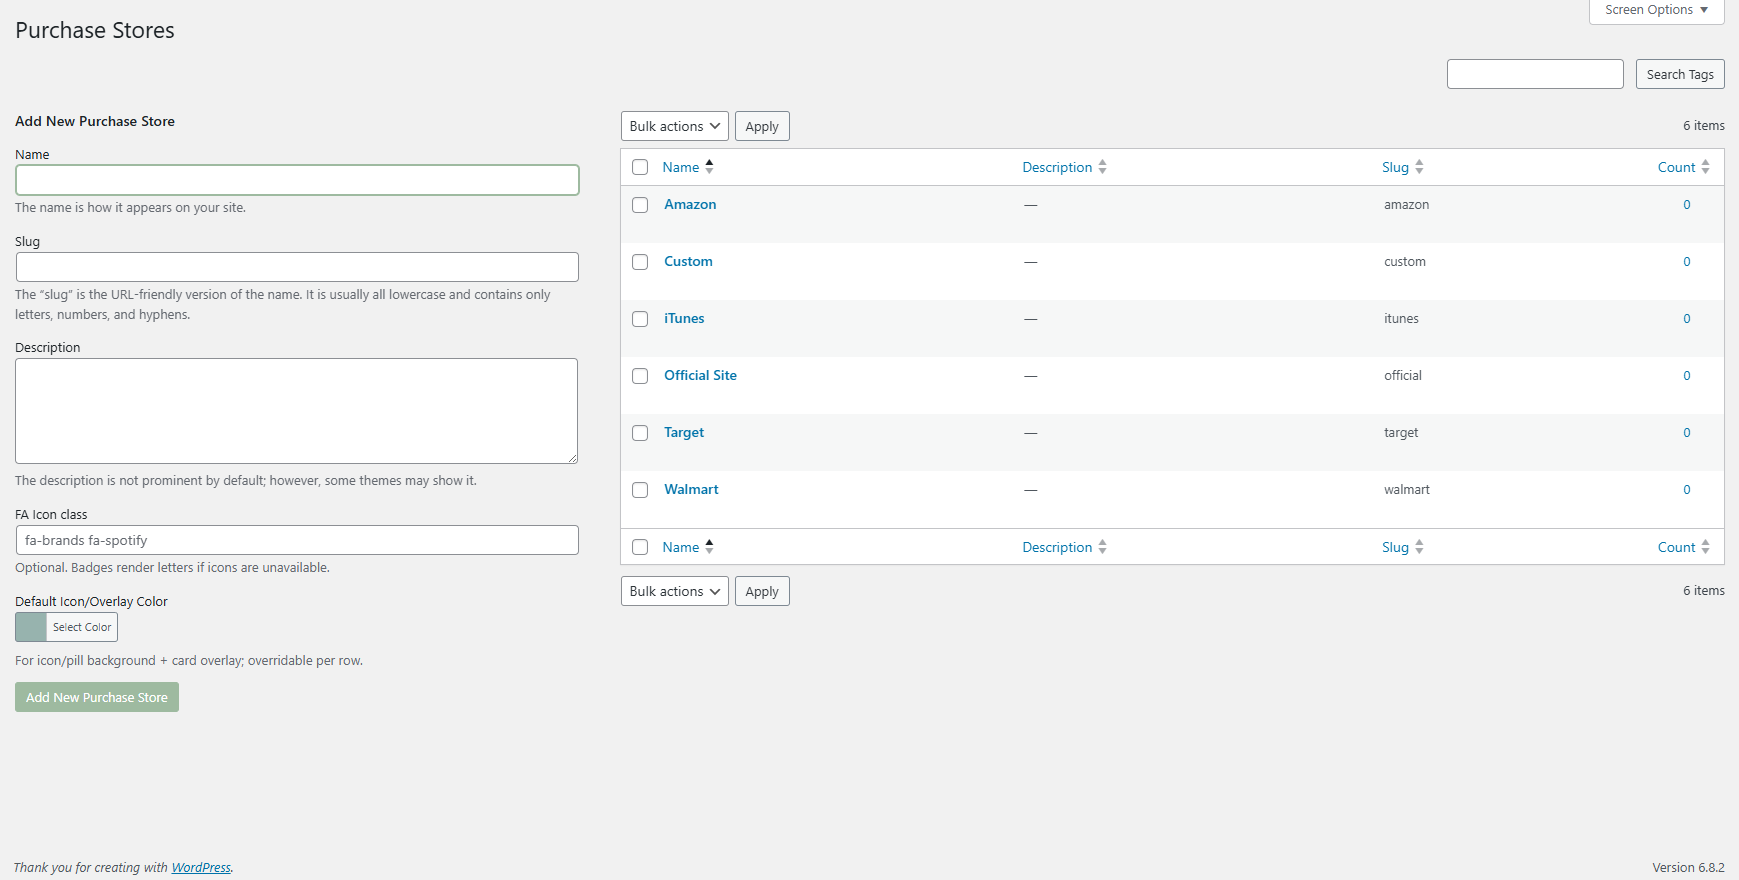Screen dimensions: 1739x880
Task: Click sort arrows beside top Description header
Action: point(1102,167)
